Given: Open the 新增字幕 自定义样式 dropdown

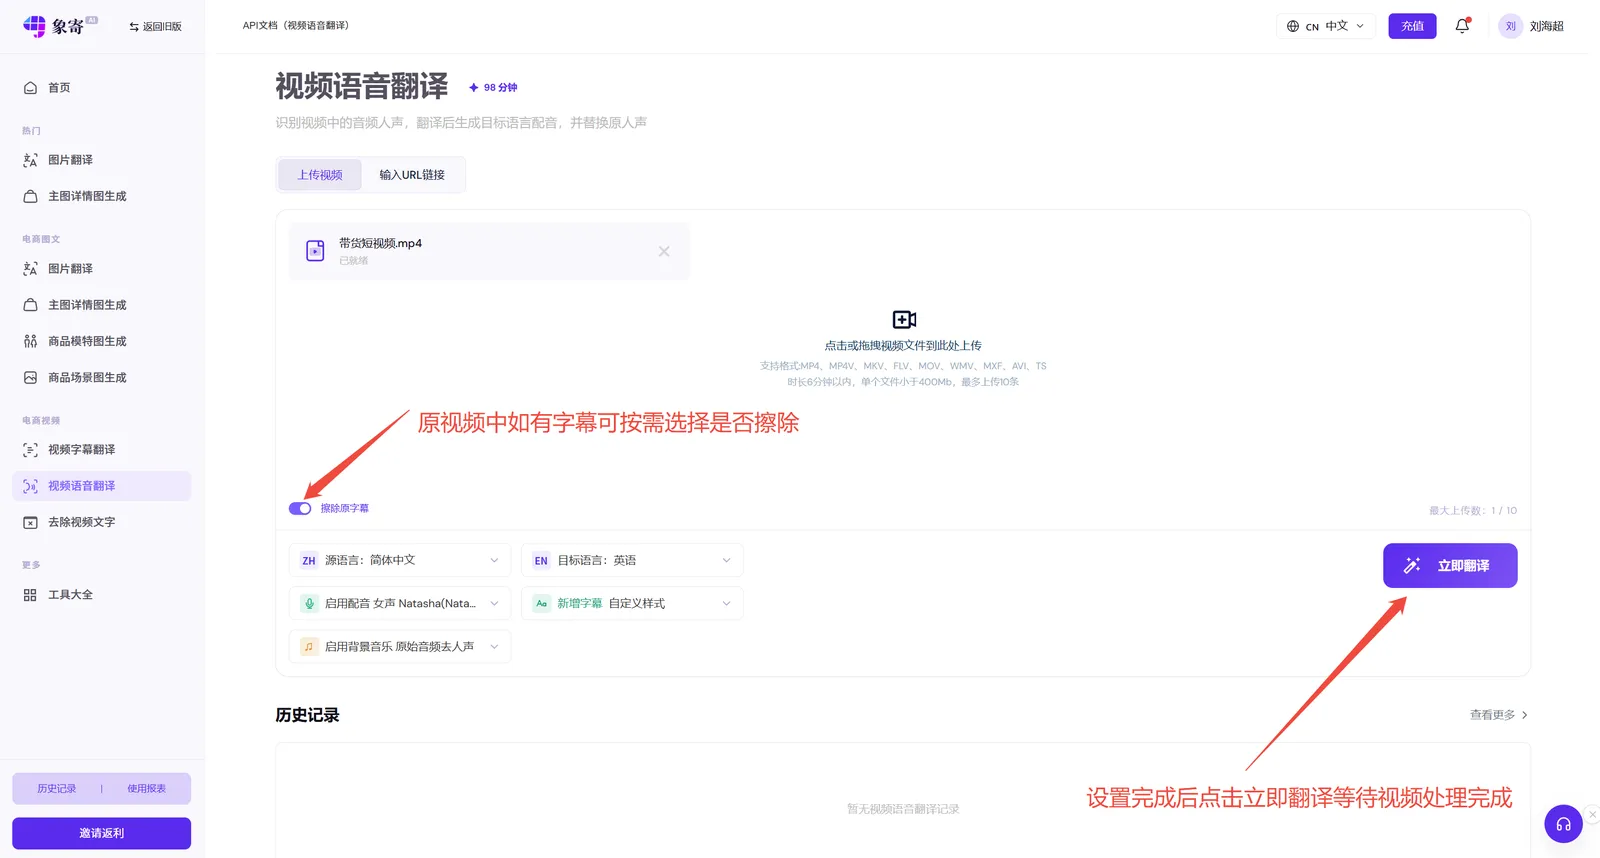Looking at the screenshot, I should 632,603.
